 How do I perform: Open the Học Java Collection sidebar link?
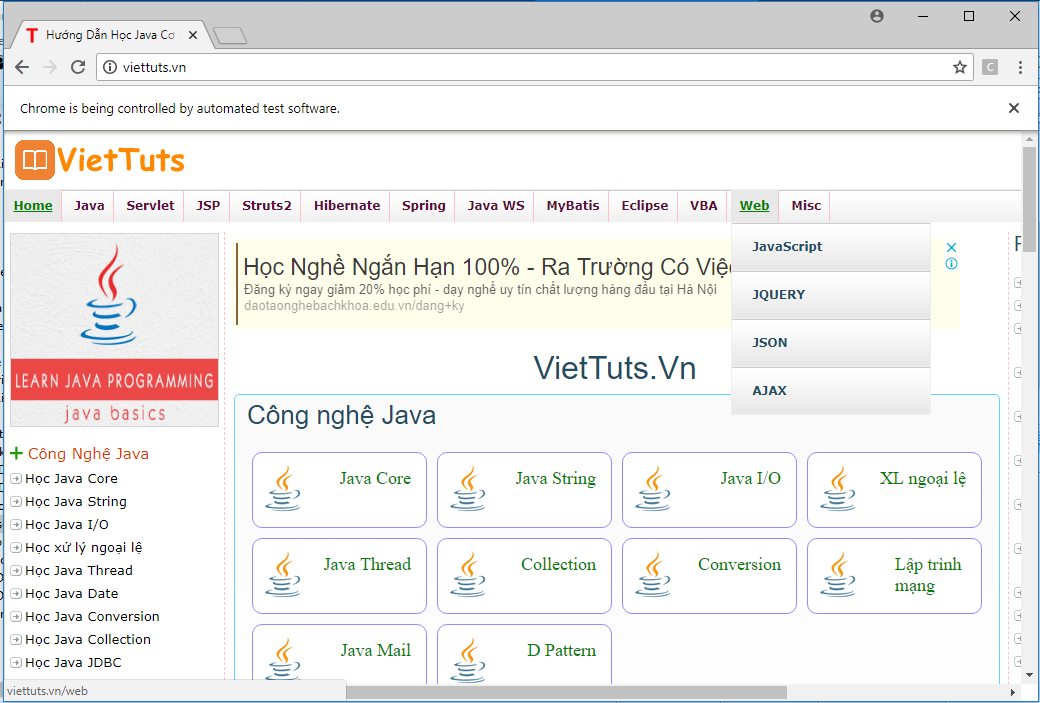tap(88, 639)
